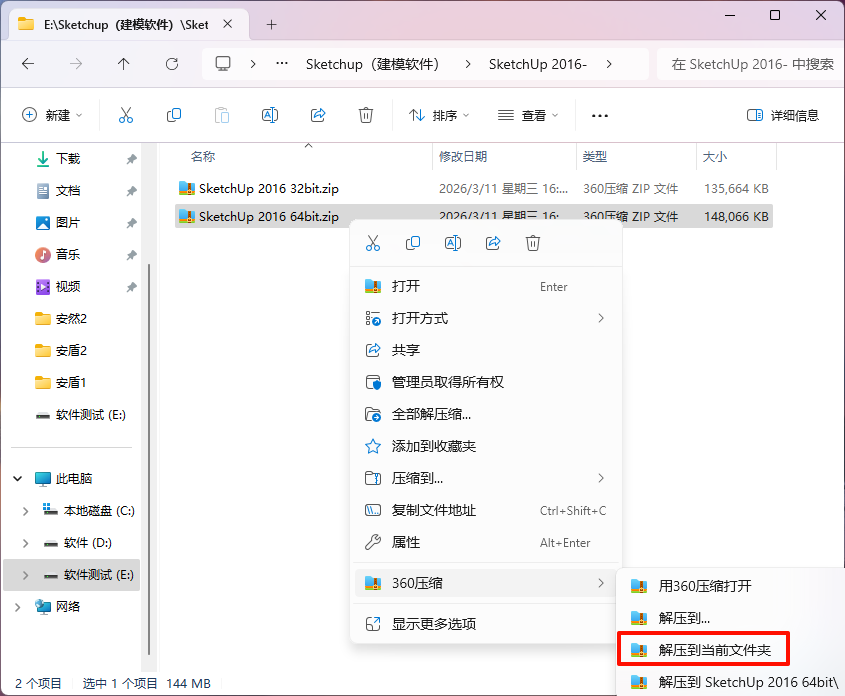The image size is (845, 696).
Task: Open the 排序 sort dropdown
Action: [439, 115]
